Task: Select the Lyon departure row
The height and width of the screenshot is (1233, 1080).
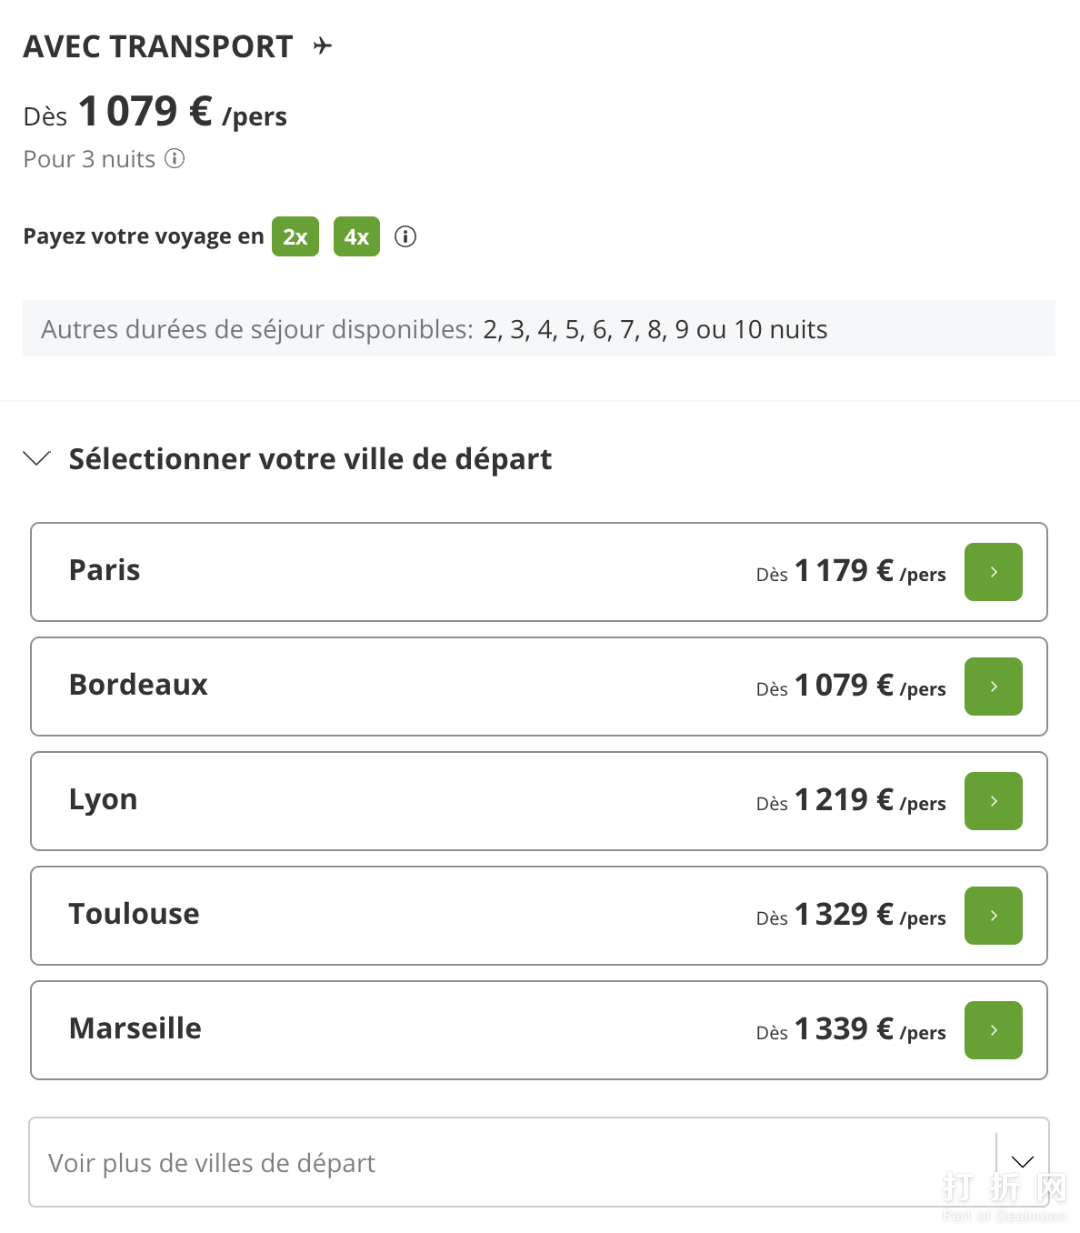Action: tap(400, 801)
